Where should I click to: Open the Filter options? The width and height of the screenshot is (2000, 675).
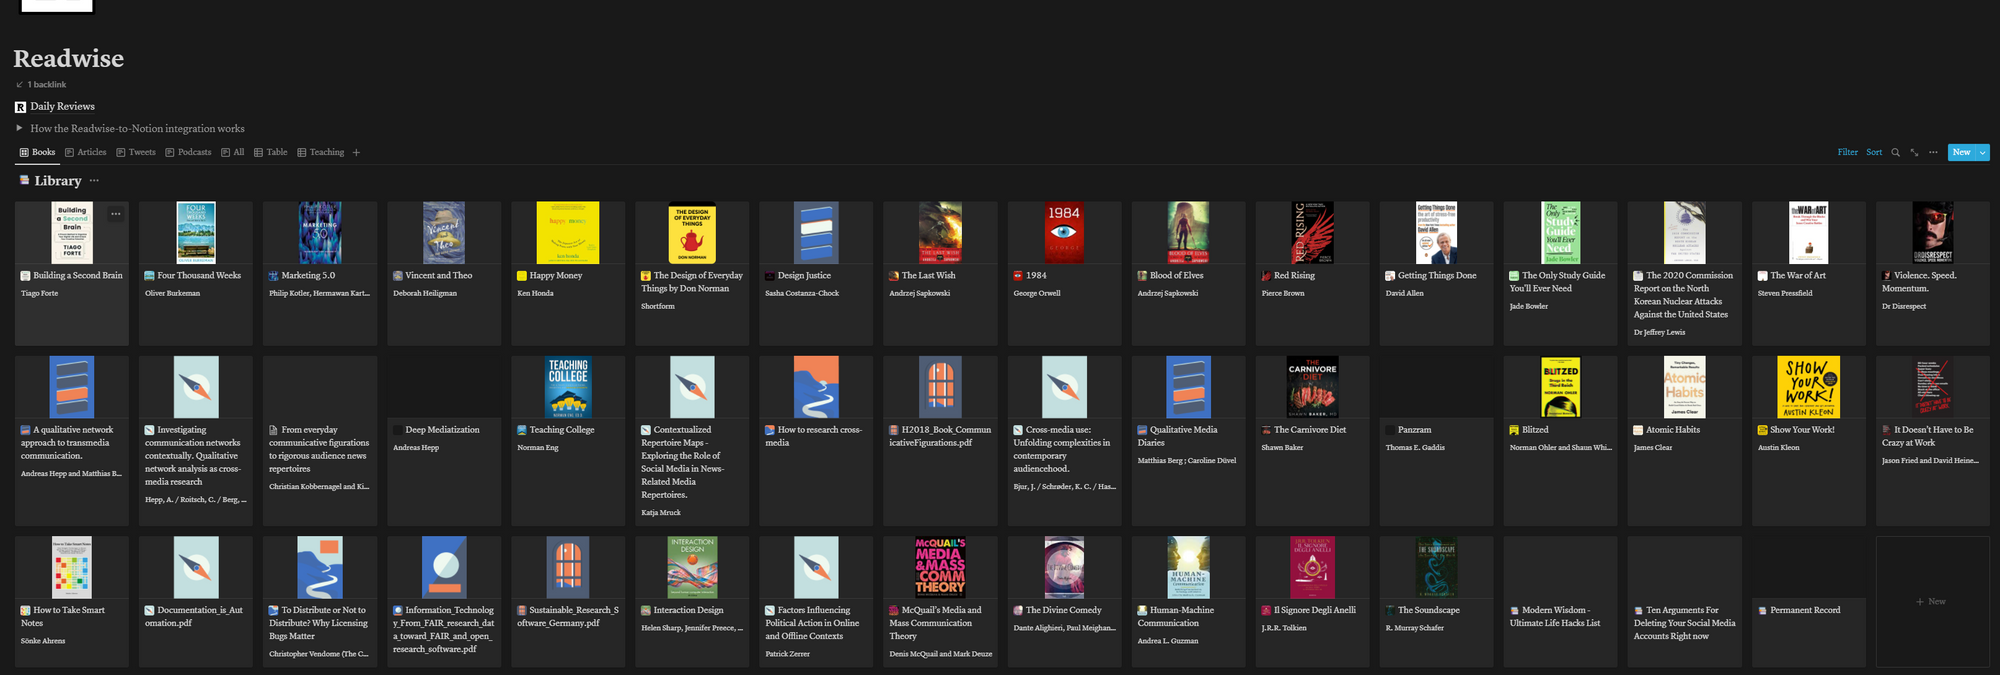click(1847, 153)
